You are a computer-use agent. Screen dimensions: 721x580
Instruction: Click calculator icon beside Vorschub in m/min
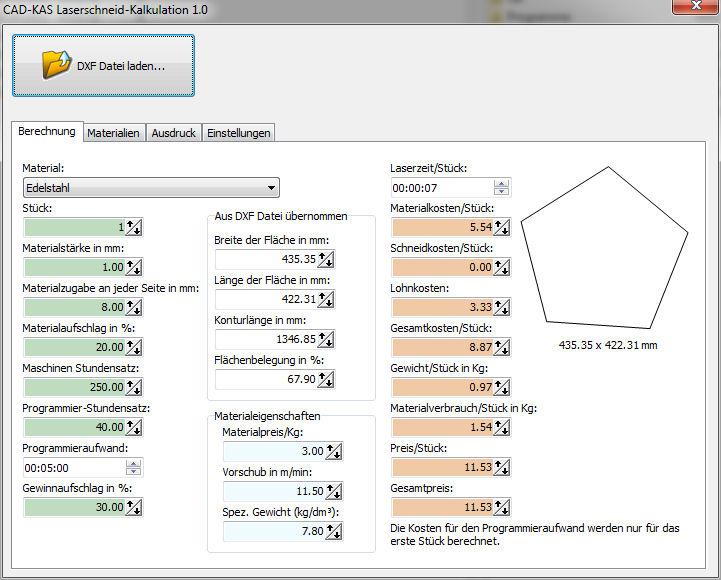[333, 491]
